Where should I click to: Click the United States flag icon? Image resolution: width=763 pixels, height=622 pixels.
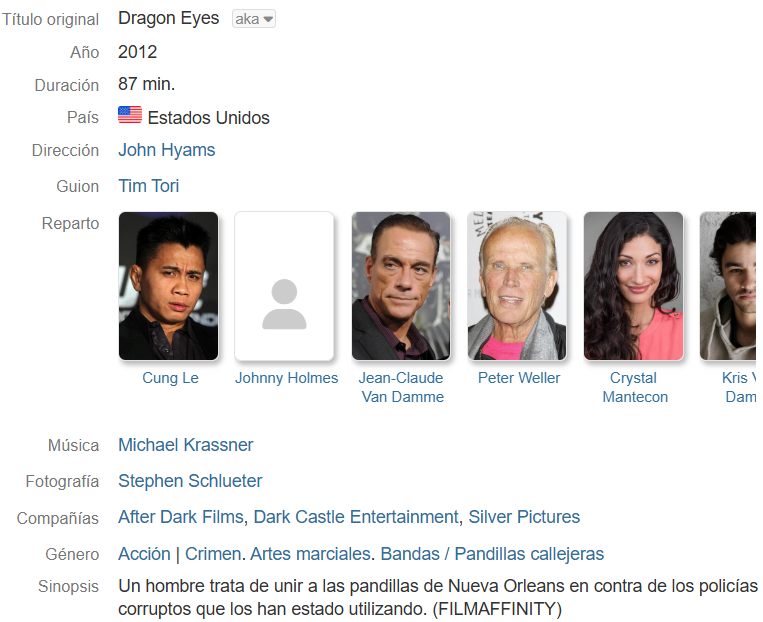tap(130, 115)
